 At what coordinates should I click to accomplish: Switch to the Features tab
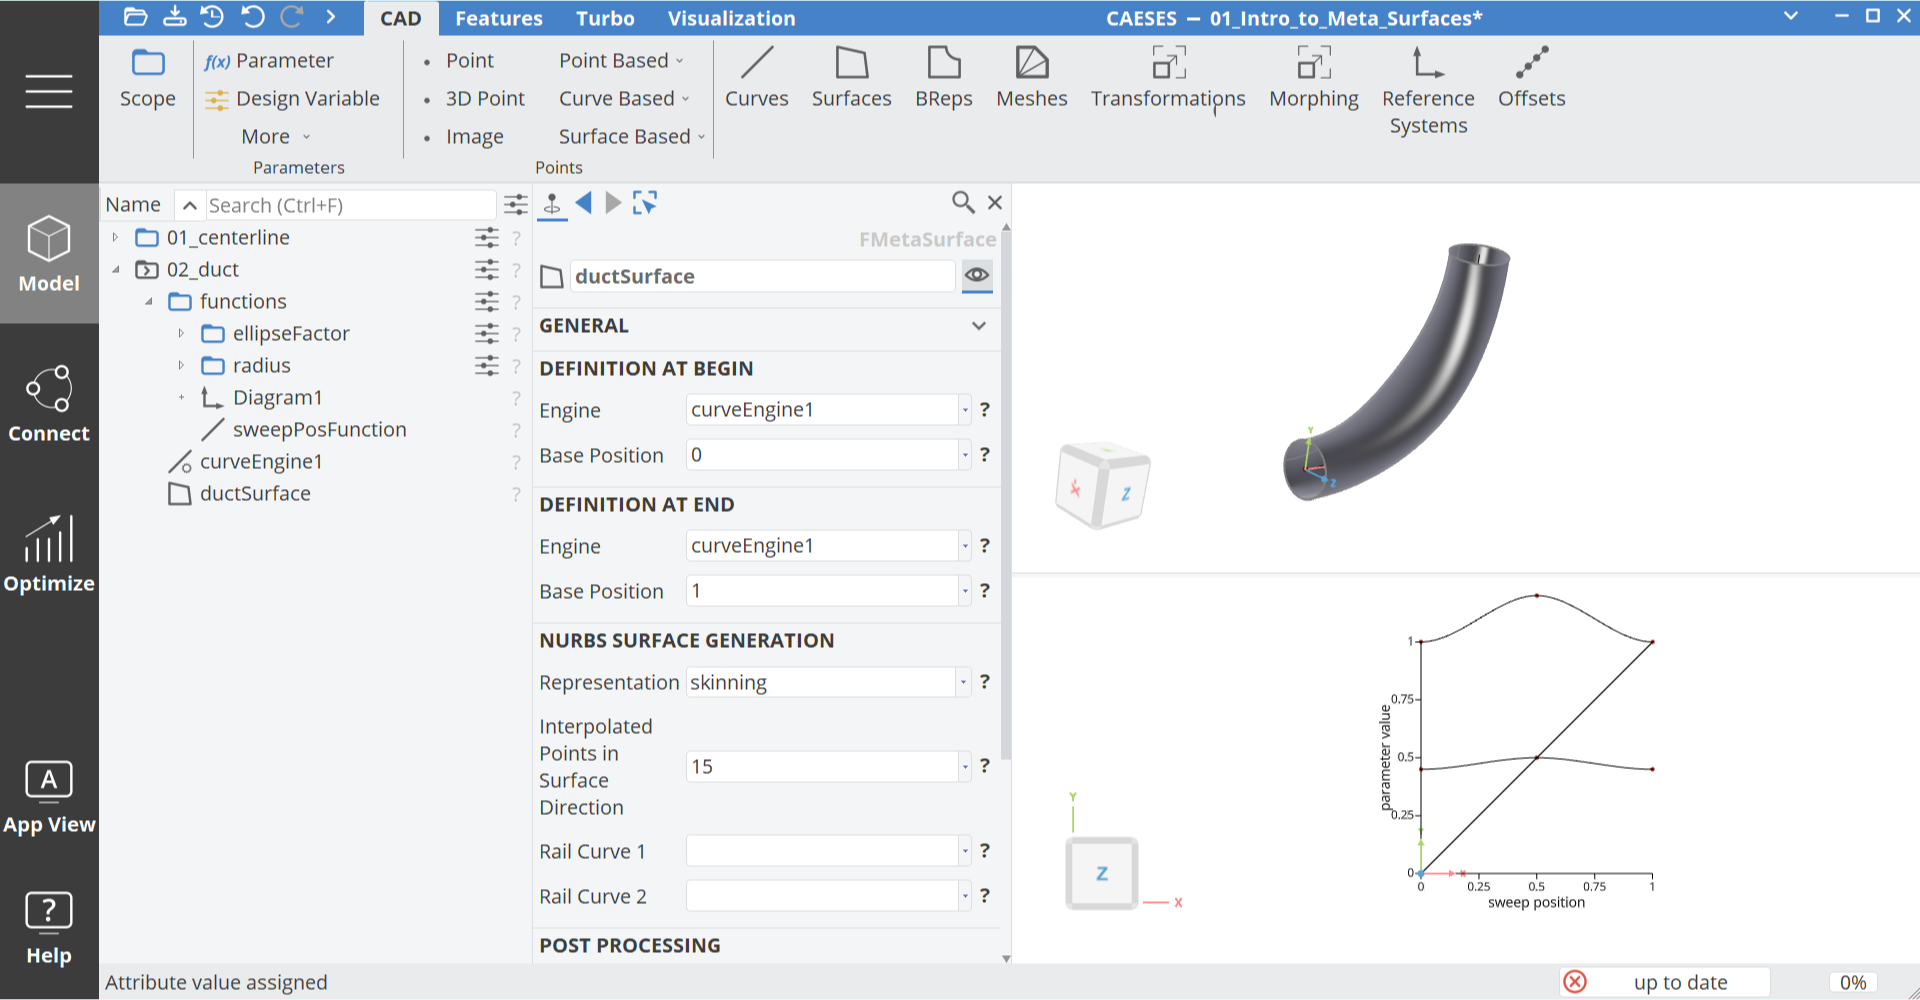point(498,18)
